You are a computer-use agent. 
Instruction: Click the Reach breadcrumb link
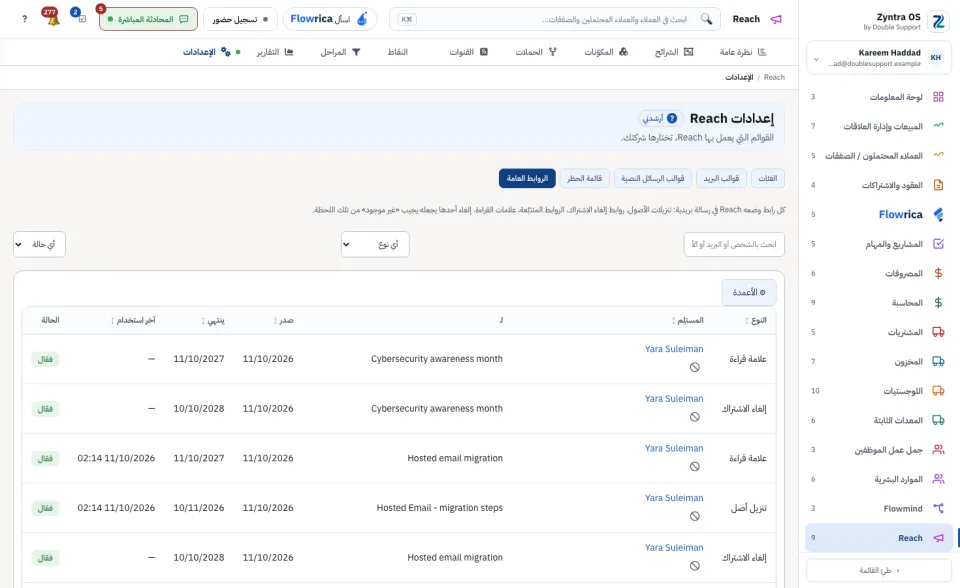(x=774, y=77)
